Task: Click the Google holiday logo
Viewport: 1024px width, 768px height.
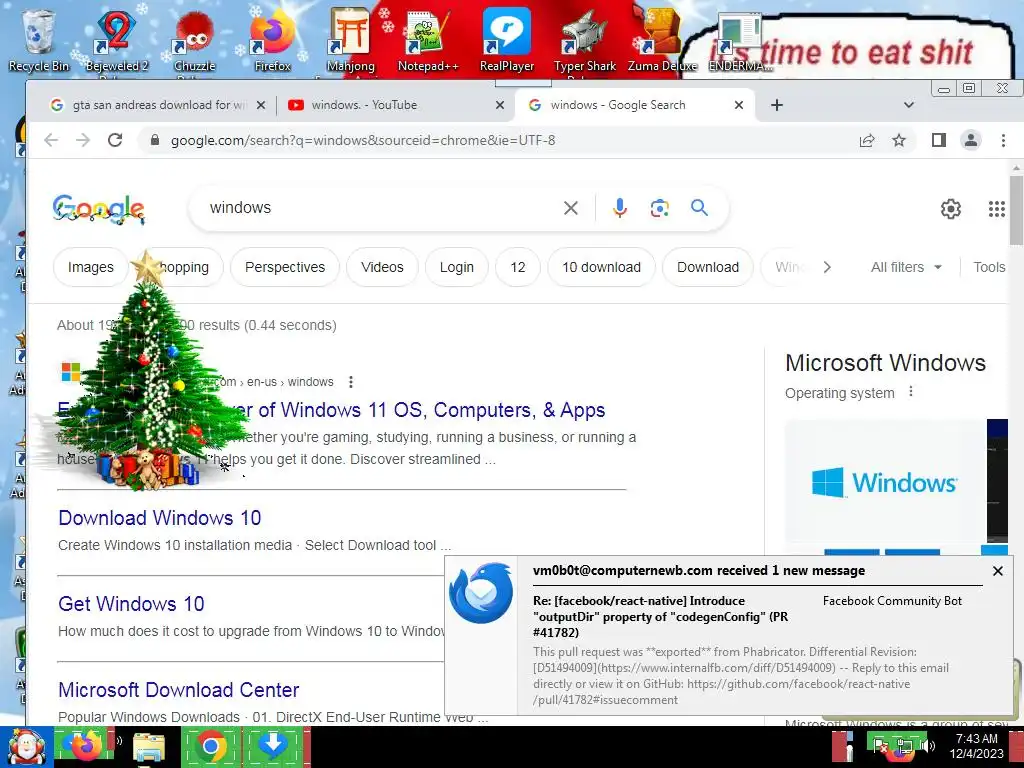Action: click(99, 209)
